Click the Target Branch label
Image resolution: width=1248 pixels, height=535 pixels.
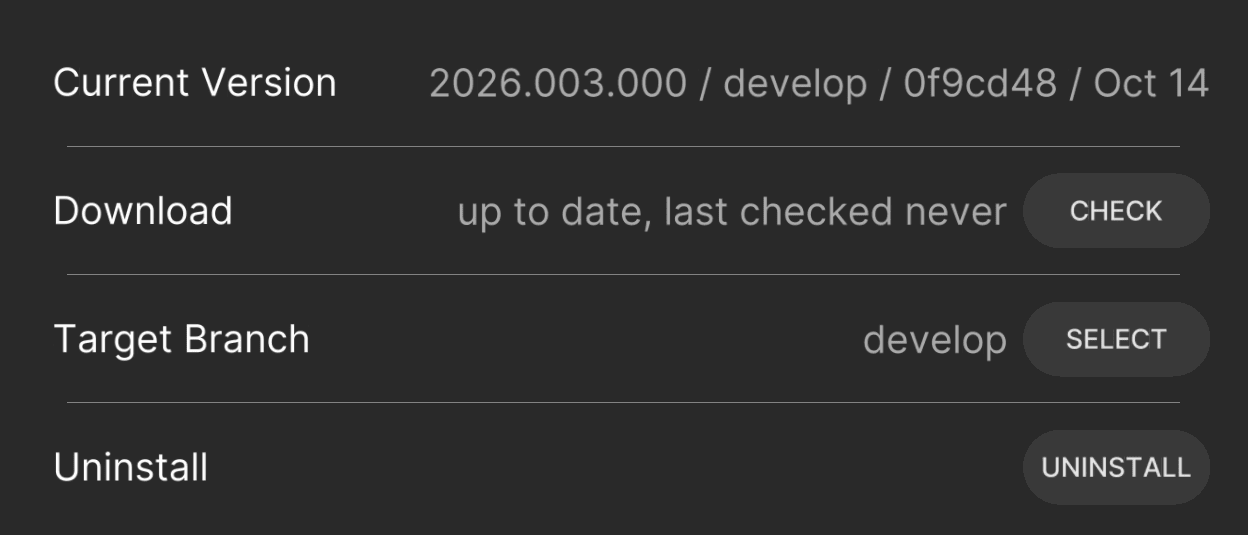182,340
